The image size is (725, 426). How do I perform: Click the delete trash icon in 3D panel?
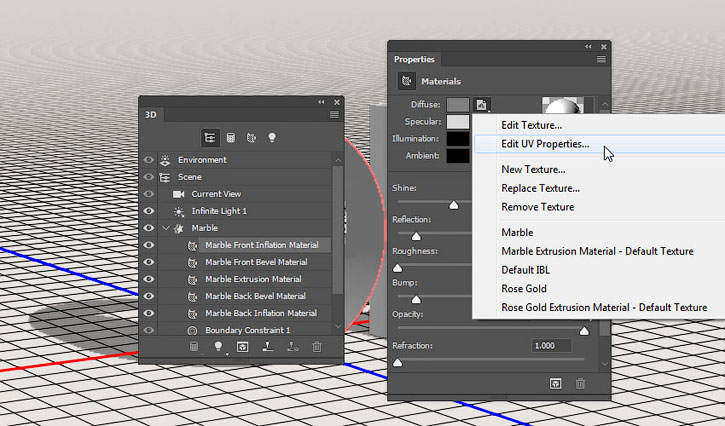pyautogui.click(x=317, y=346)
